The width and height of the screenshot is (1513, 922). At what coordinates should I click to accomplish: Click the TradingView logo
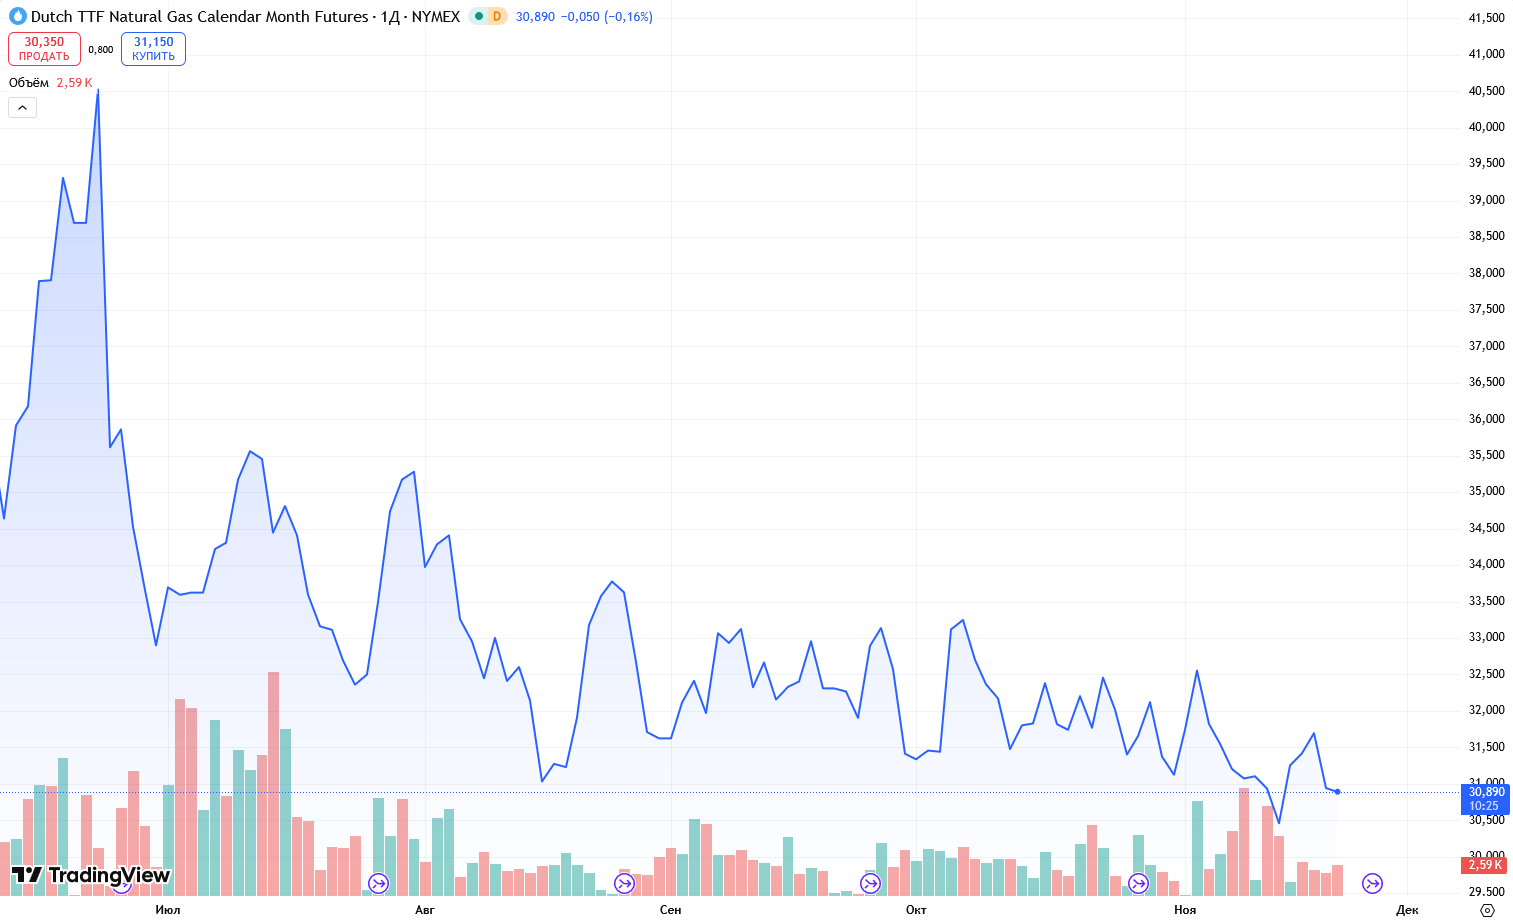pos(91,876)
